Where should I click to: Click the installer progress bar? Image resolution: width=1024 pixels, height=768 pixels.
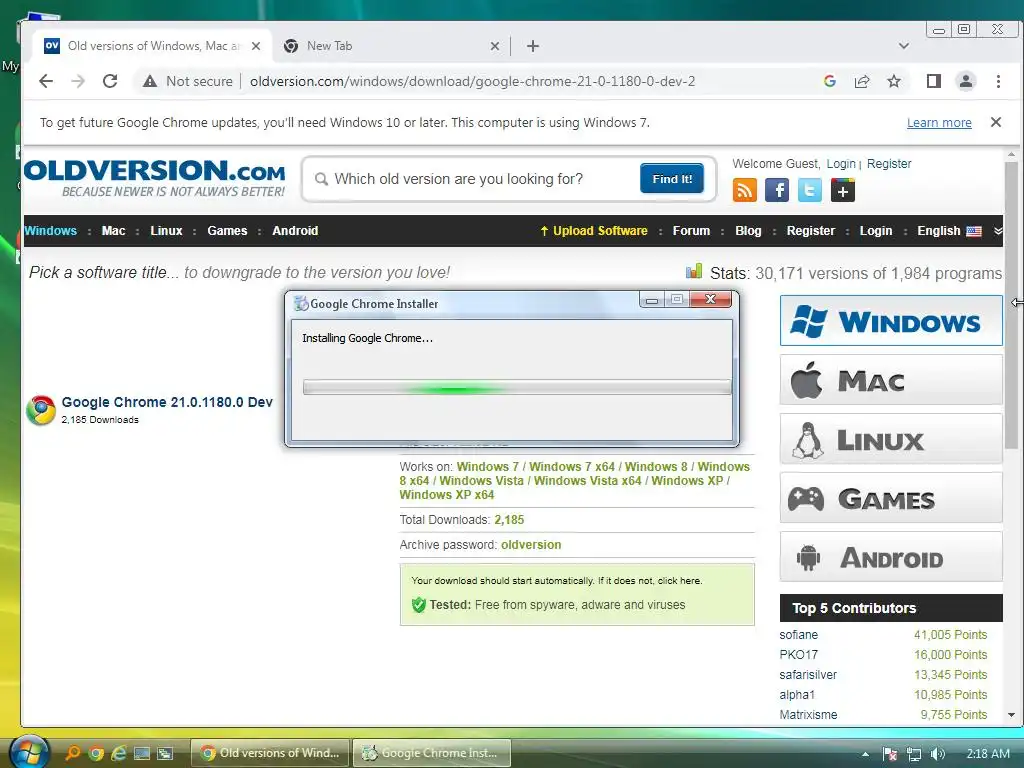click(517, 387)
